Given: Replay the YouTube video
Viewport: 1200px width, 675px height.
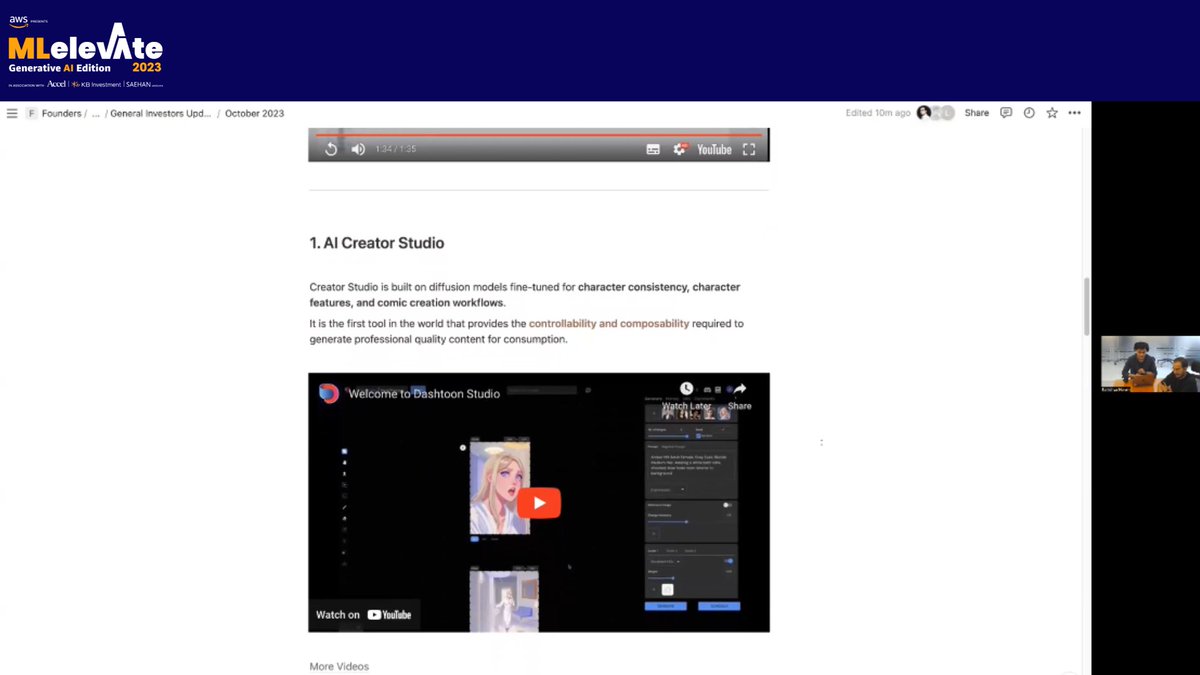Looking at the screenshot, I should pos(331,148).
